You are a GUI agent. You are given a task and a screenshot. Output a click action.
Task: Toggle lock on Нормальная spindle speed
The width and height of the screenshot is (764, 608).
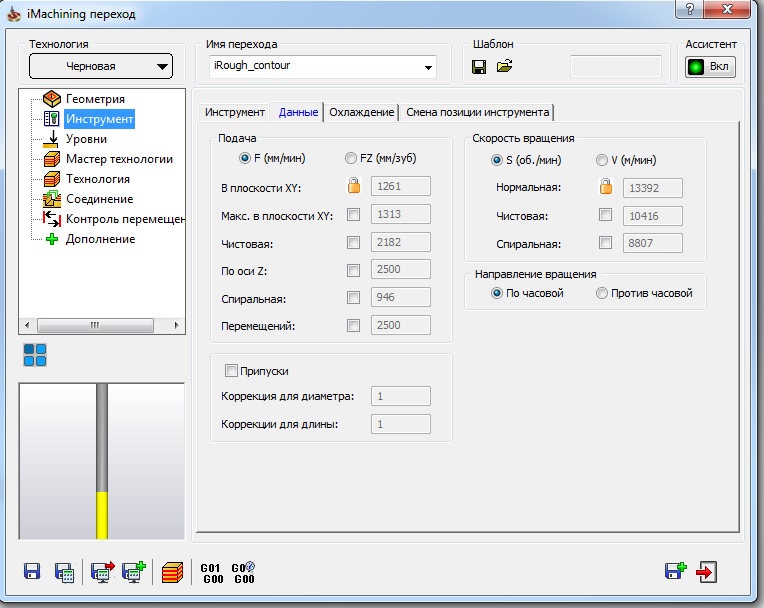pyautogui.click(x=606, y=187)
